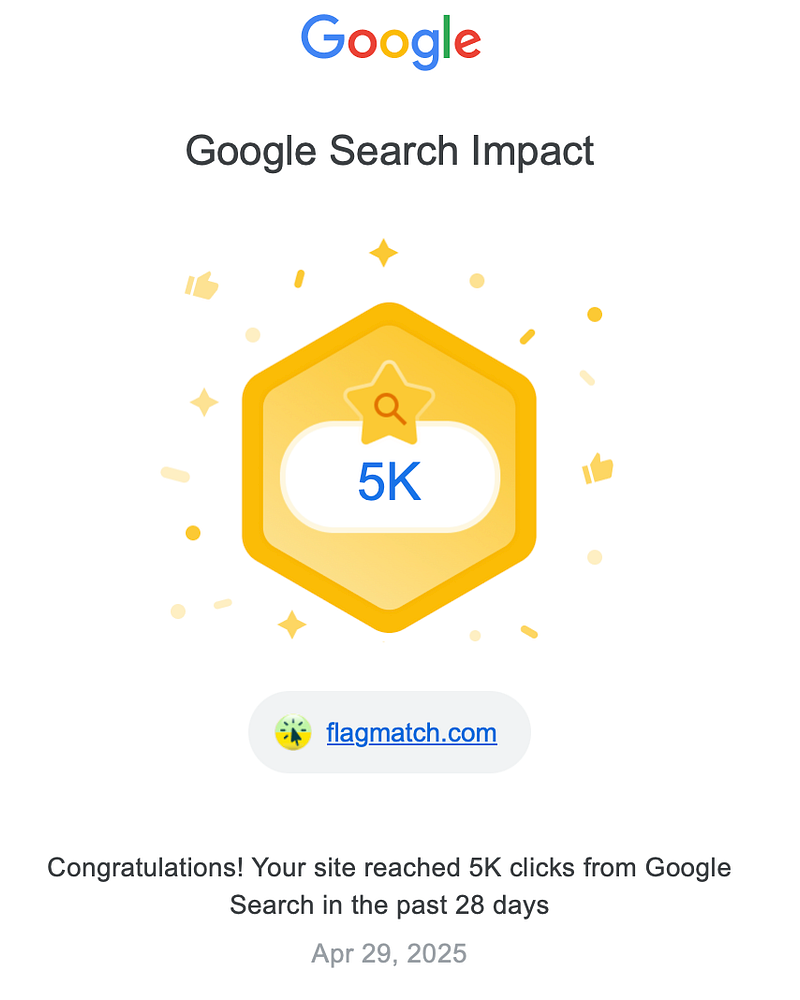
Task: Open the flagmatch.com link
Action: [411, 733]
